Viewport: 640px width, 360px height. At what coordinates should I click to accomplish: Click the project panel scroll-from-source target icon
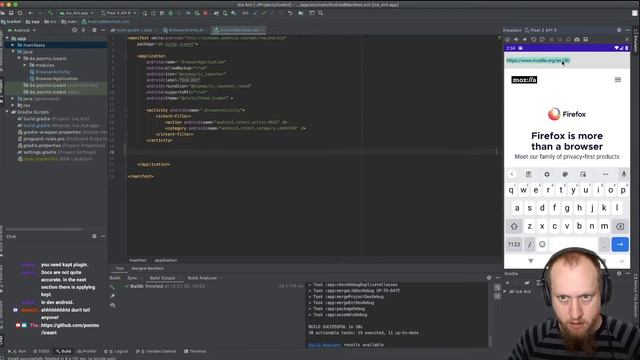click(x=74, y=30)
